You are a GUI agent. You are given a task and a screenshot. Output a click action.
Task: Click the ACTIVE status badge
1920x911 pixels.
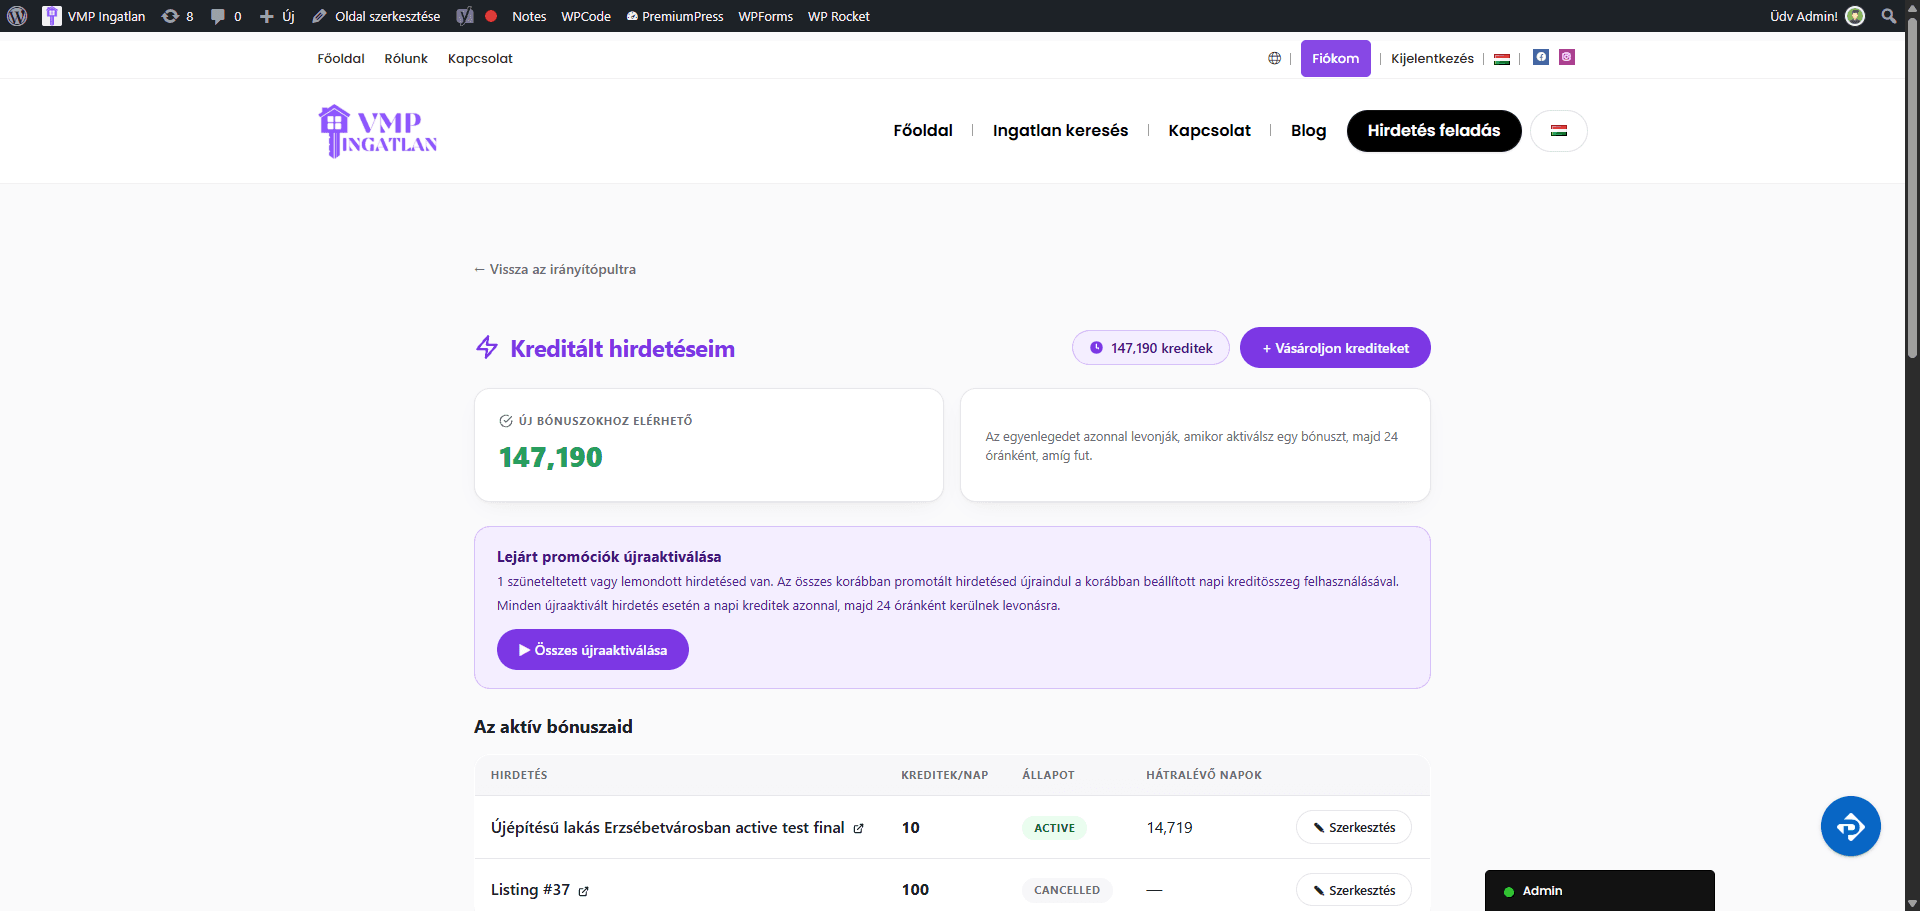click(1054, 828)
